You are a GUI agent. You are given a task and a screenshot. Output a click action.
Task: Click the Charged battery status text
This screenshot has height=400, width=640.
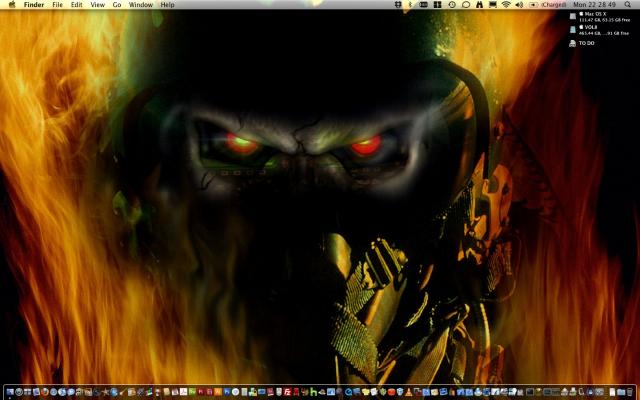(x=554, y=5)
